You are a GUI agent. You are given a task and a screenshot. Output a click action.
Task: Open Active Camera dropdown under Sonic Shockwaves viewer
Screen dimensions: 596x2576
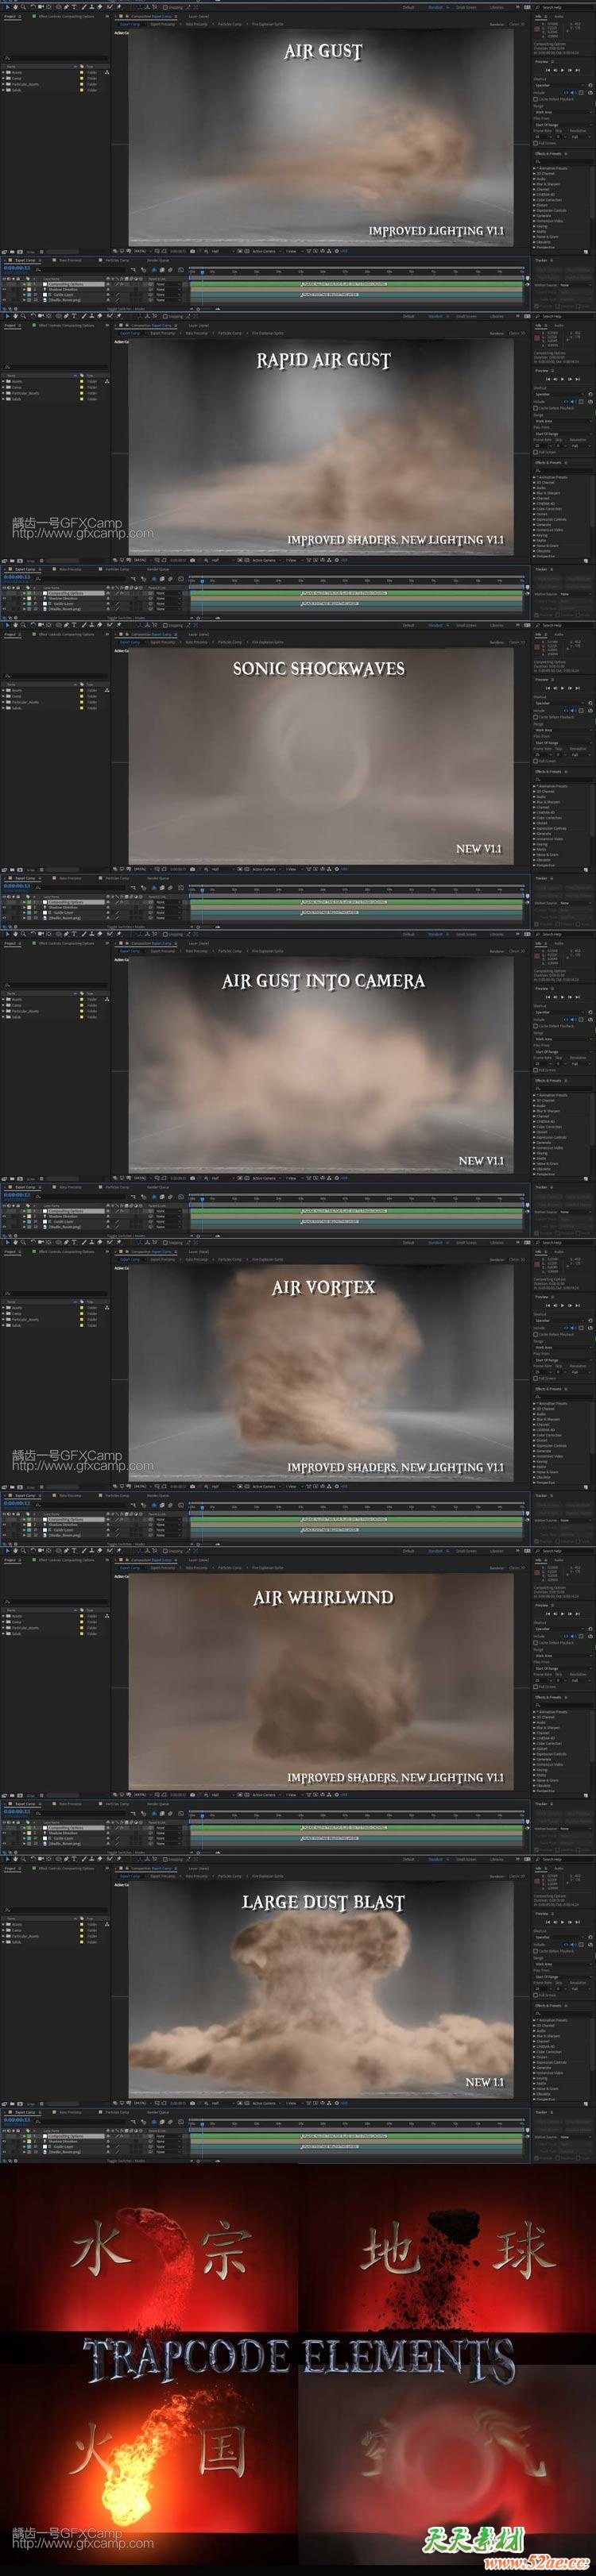click(x=264, y=869)
